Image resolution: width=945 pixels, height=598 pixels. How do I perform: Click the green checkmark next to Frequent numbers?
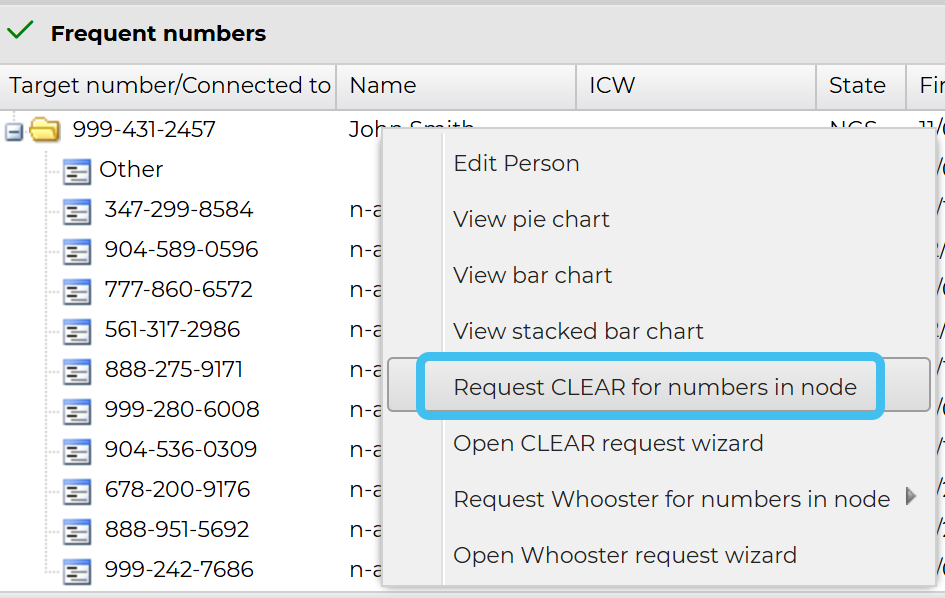point(20,31)
